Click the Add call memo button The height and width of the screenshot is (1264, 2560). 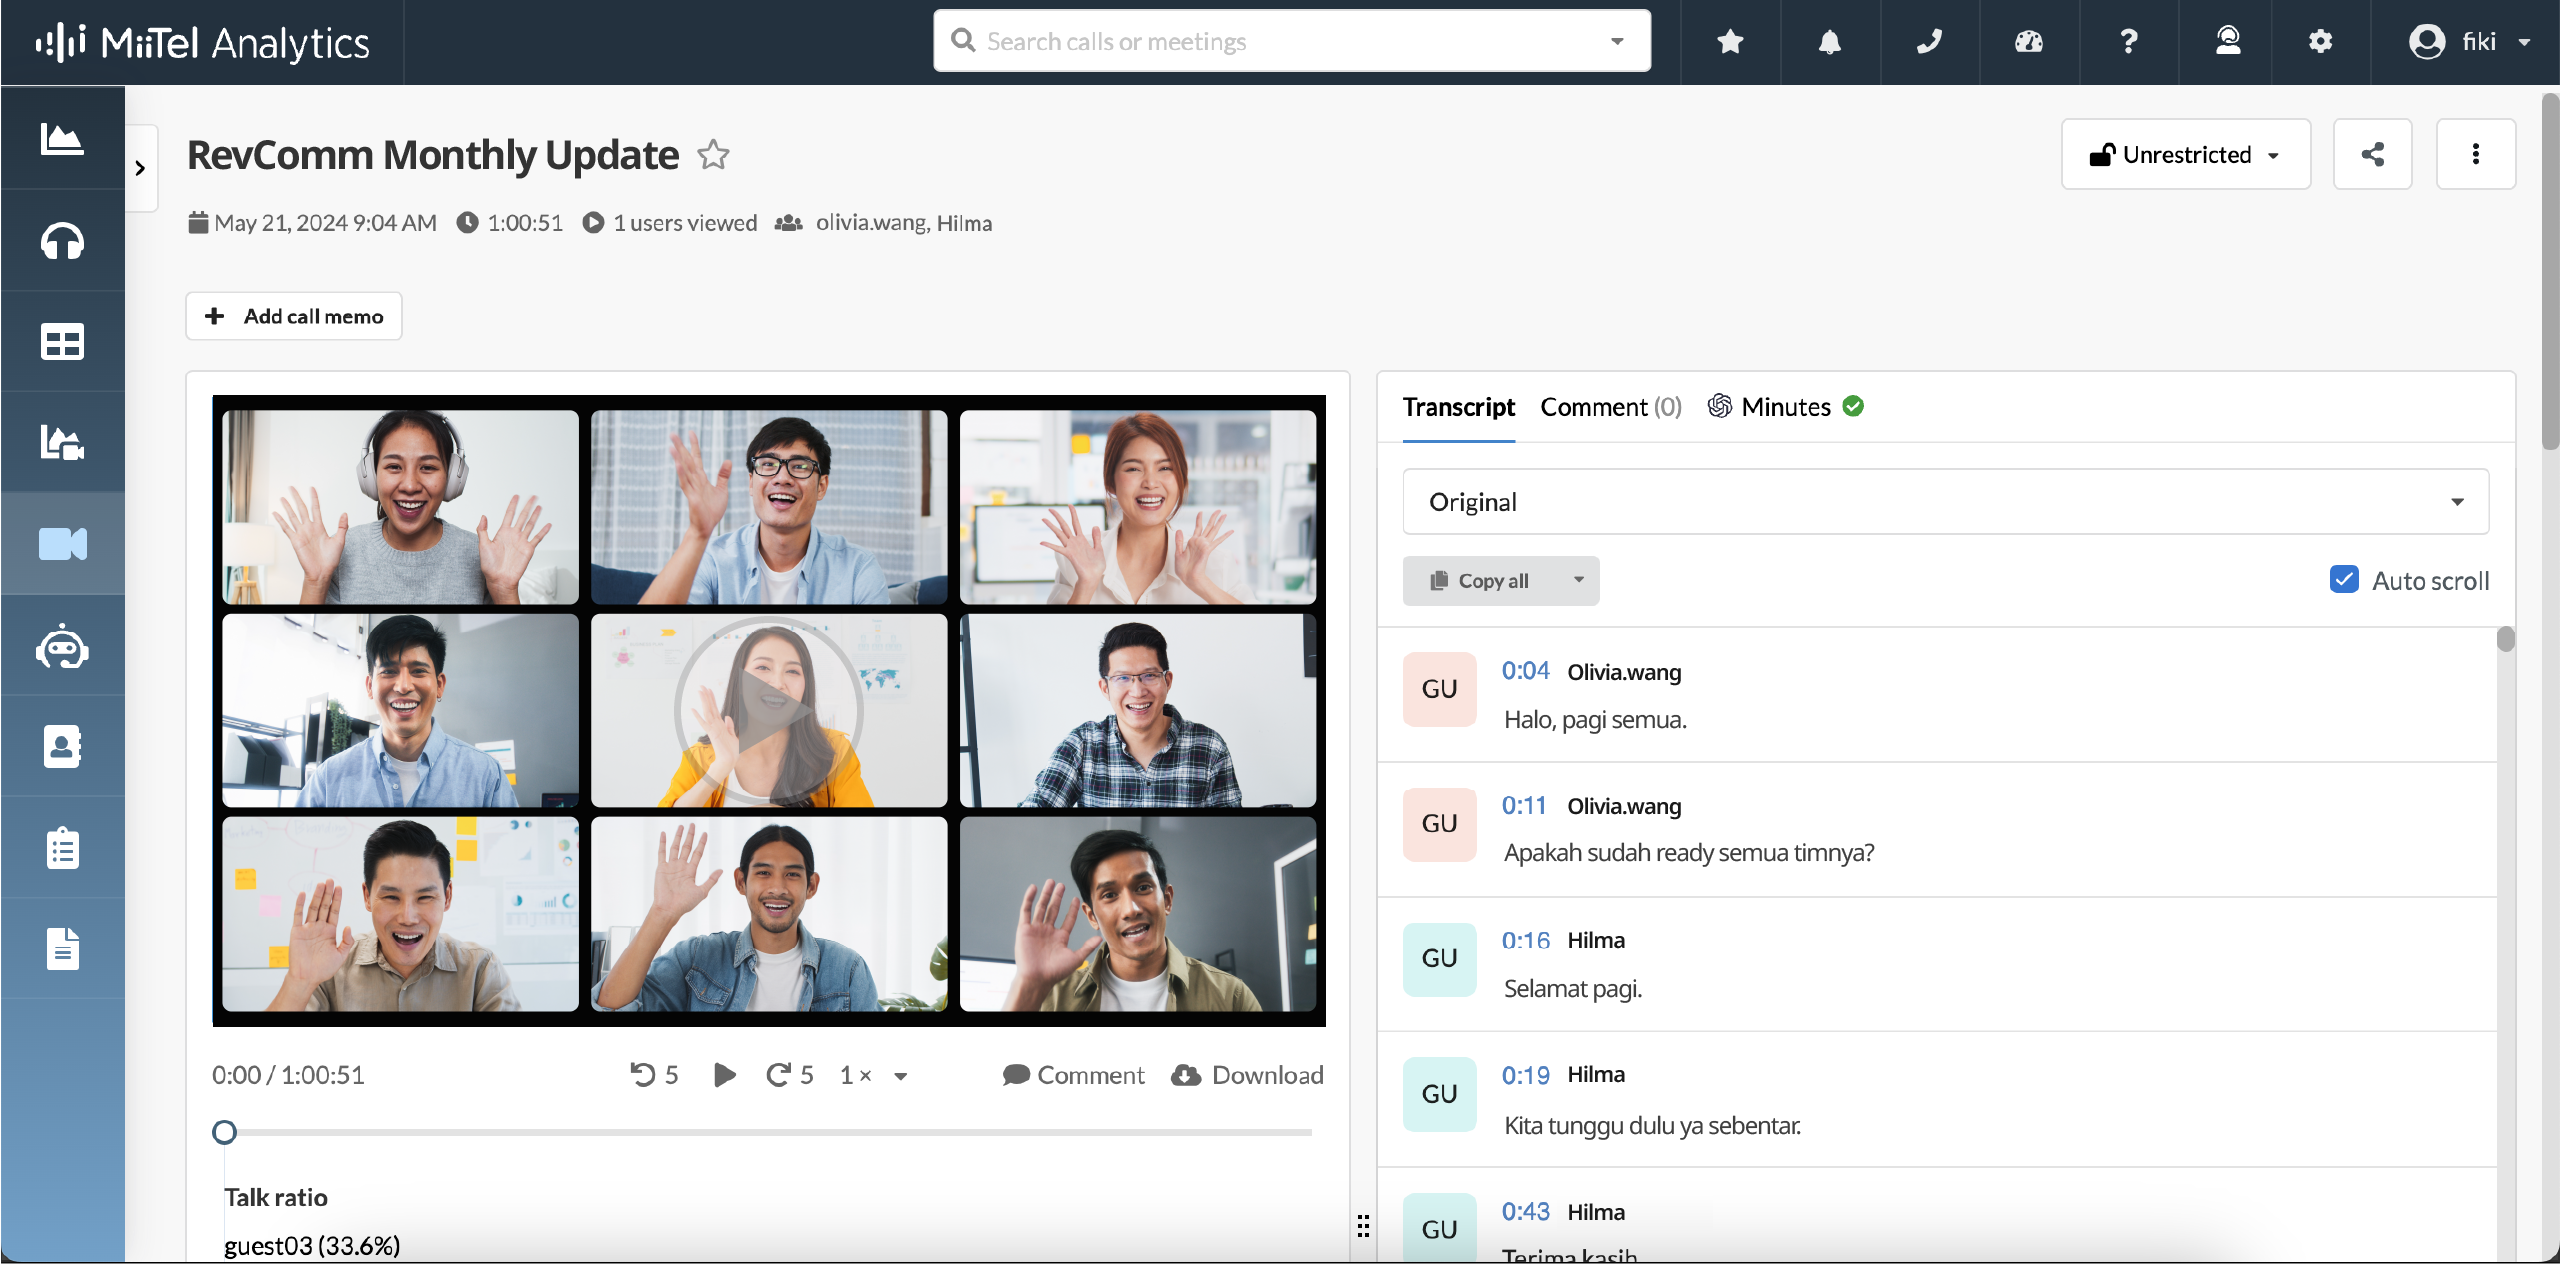click(294, 316)
